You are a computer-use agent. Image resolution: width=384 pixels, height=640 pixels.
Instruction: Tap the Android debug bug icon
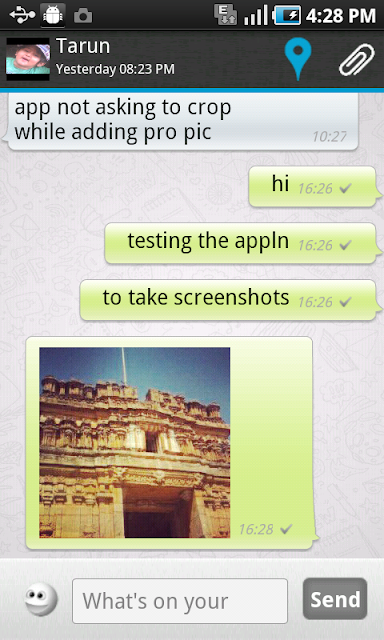(x=52, y=16)
